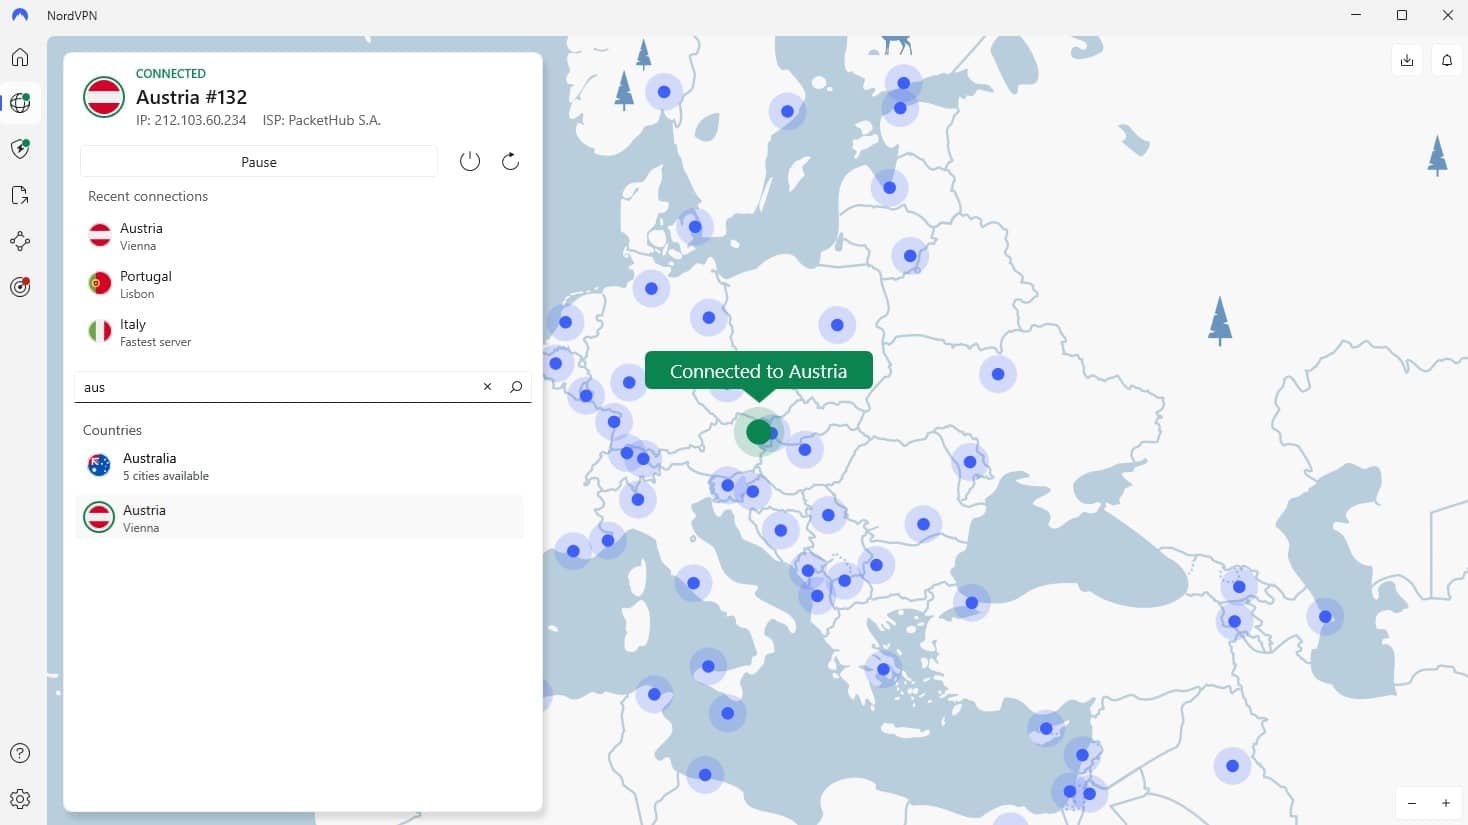This screenshot has height=825, width=1468.
Task: Click the "Recent connections" heading
Action: pos(148,196)
